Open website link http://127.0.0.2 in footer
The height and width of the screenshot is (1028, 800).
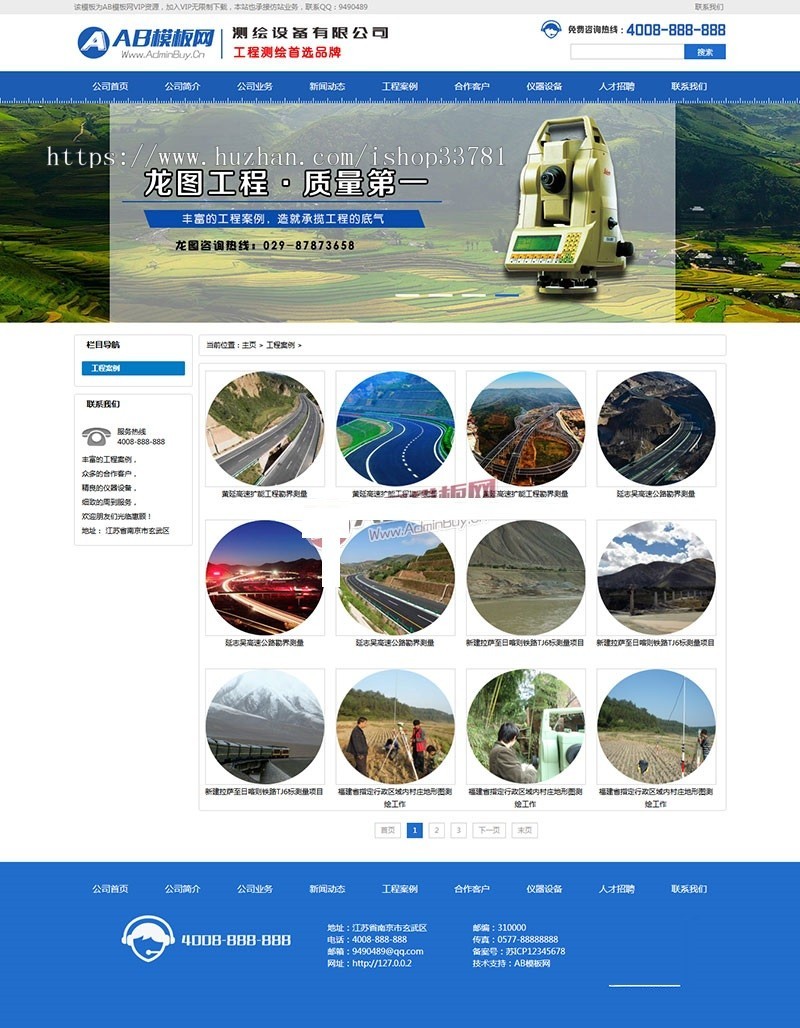point(380,964)
